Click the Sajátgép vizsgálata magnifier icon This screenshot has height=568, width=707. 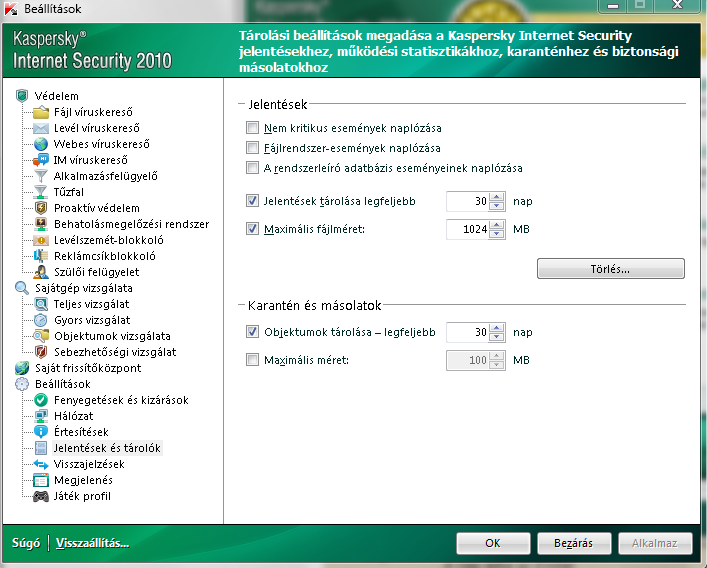pos(22,288)
